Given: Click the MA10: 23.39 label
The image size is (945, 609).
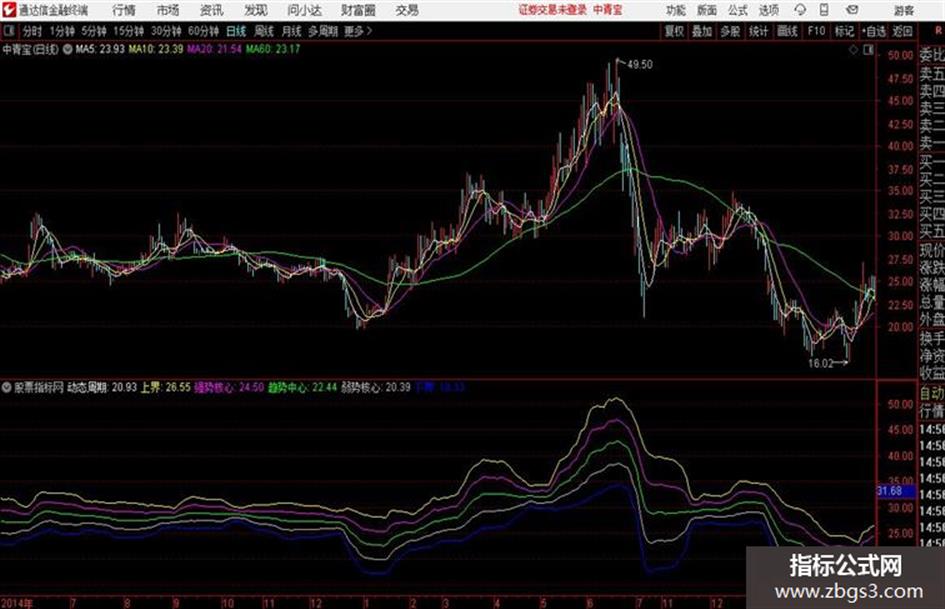Looking at the screenshot, I should (156, 49).
